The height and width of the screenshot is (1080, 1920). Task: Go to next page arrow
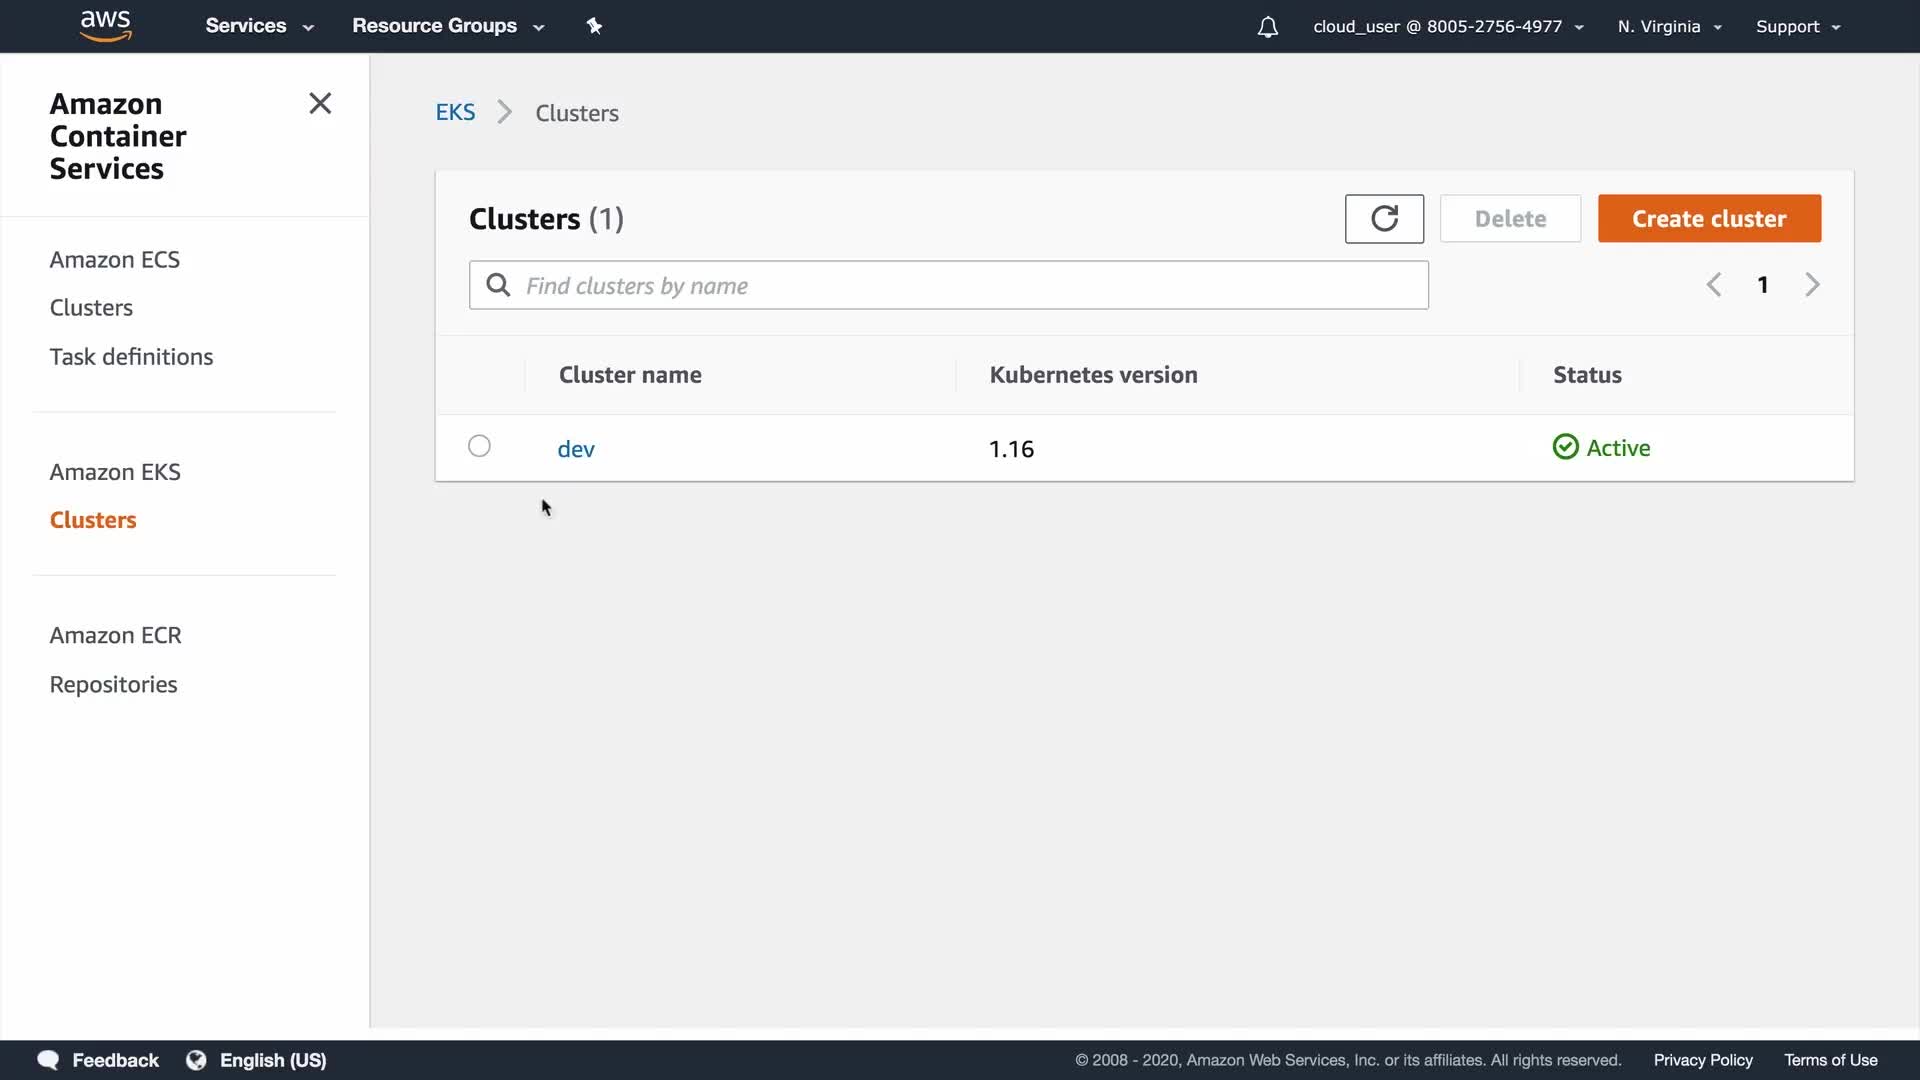(x=1812, y=285)
